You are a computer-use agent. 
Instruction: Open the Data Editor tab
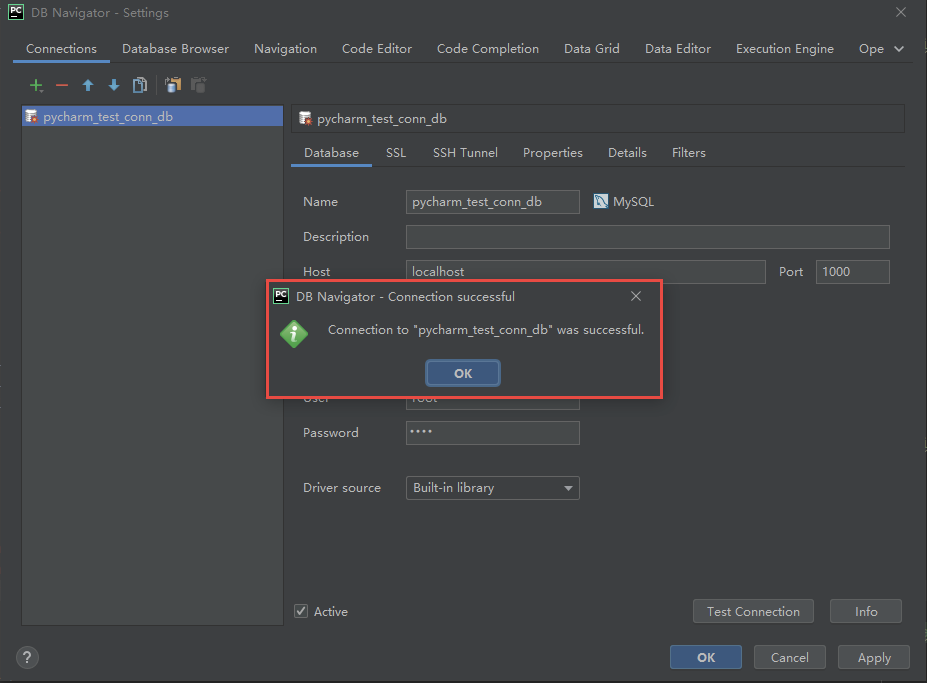[678, 49]
